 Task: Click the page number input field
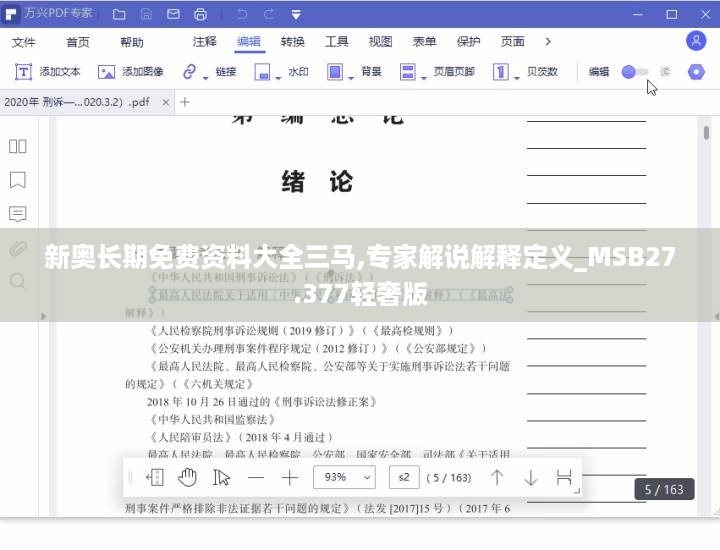click(404, 477)
